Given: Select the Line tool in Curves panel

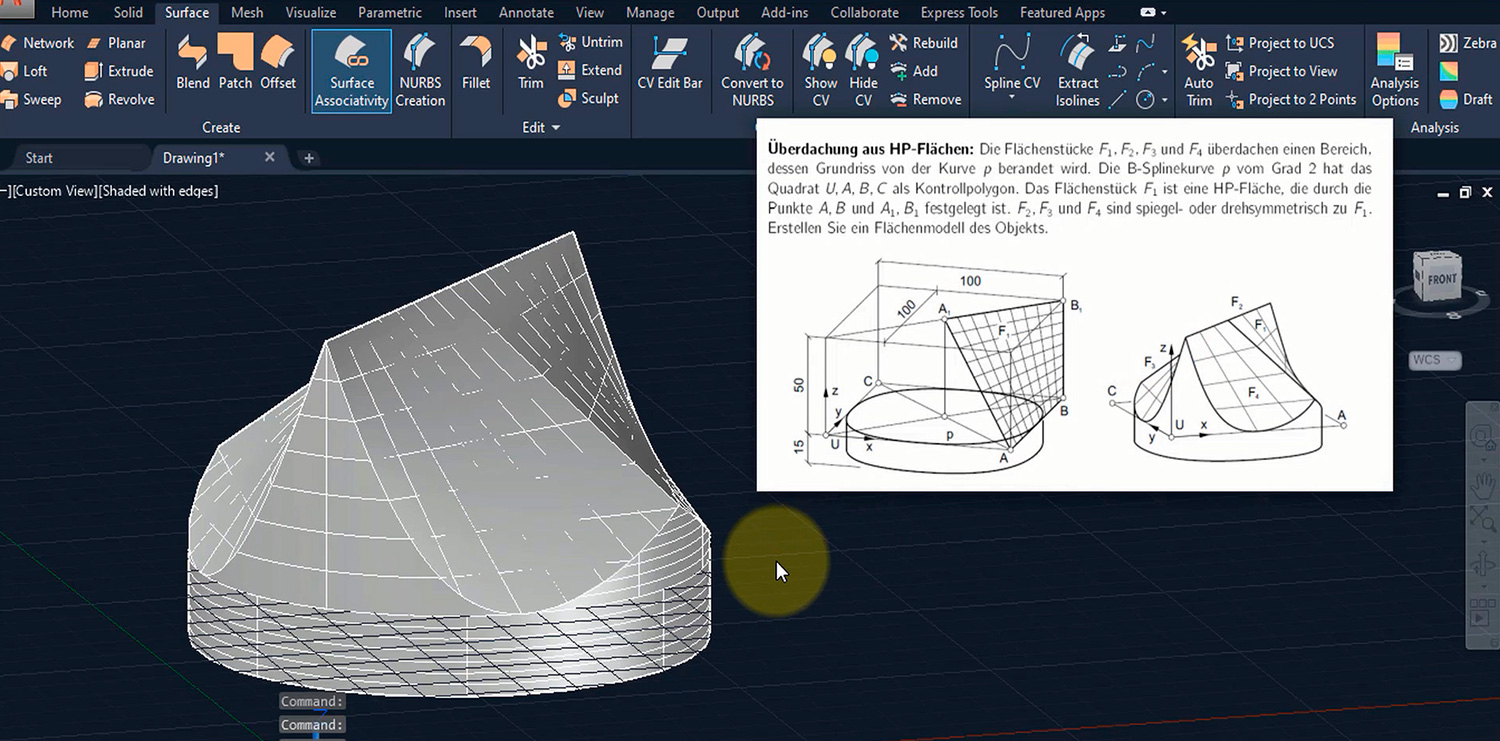Looking at the screenshot, I should point(1119,99).
